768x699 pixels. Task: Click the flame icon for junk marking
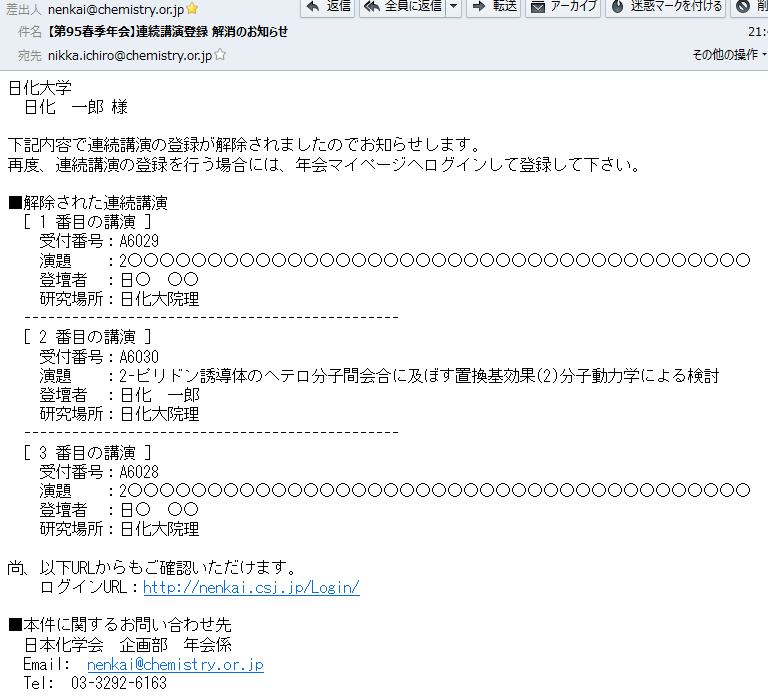click(617, 7)
